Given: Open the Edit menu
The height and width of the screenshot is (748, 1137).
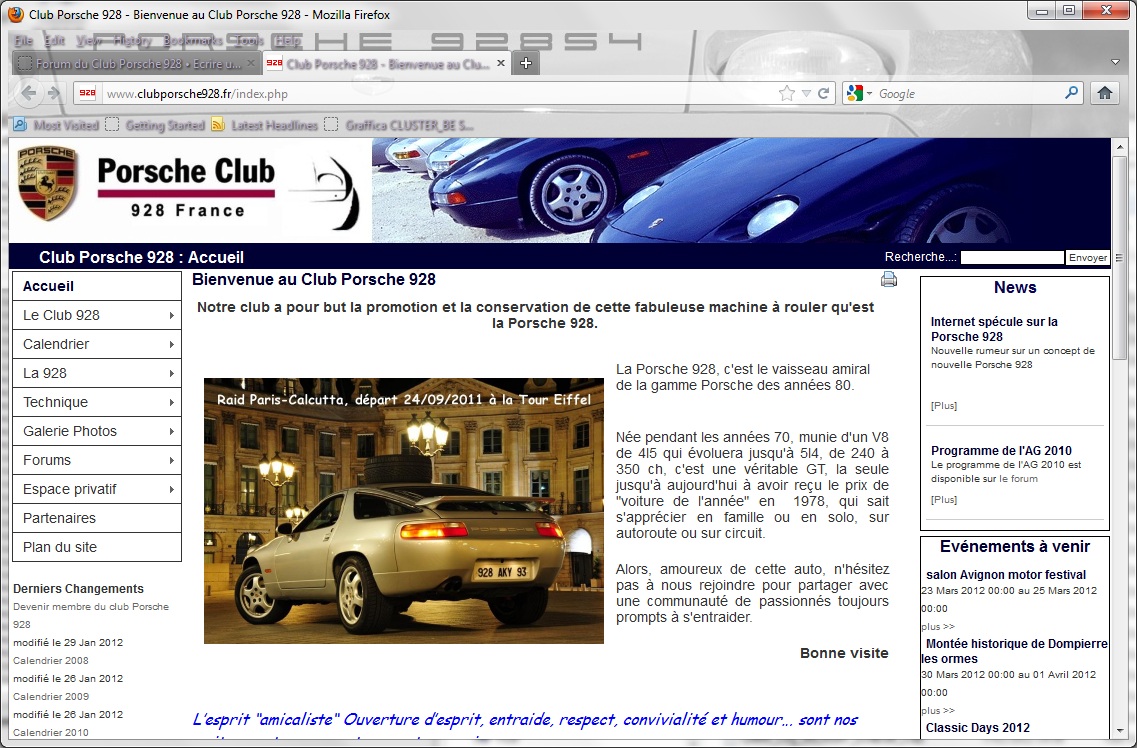Looking at the screenshot, I should point(54,41).
